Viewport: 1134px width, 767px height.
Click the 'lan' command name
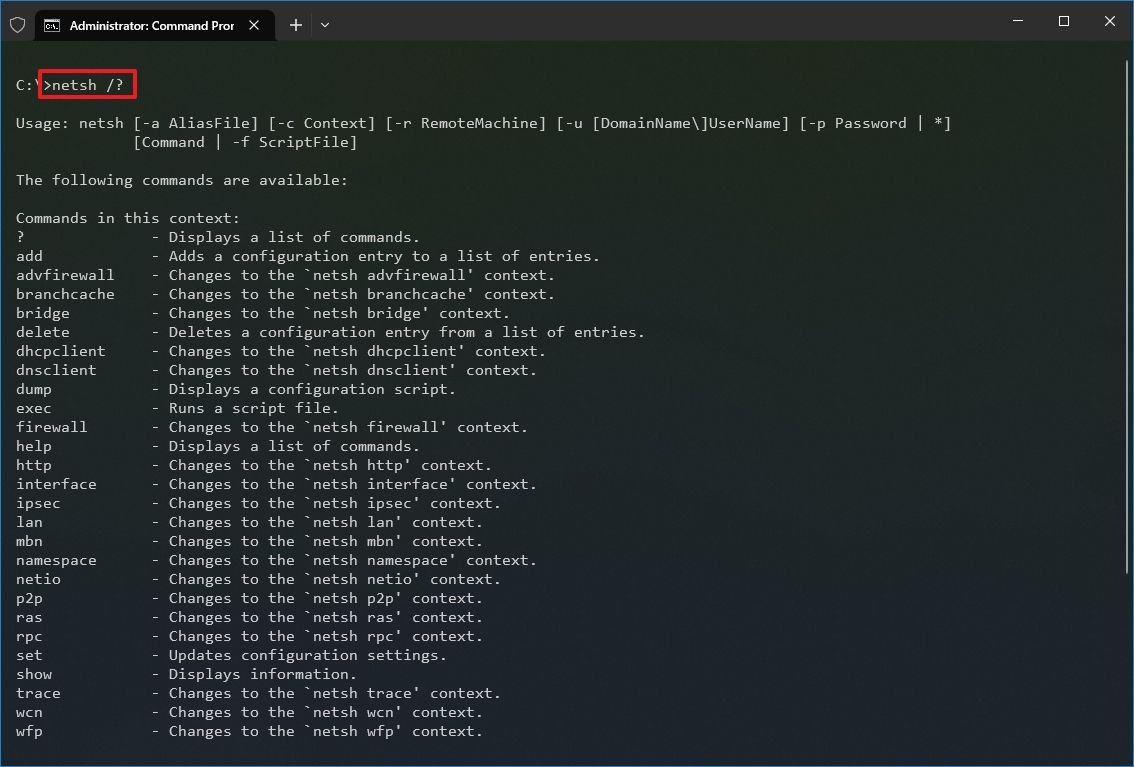click(29, 522)
